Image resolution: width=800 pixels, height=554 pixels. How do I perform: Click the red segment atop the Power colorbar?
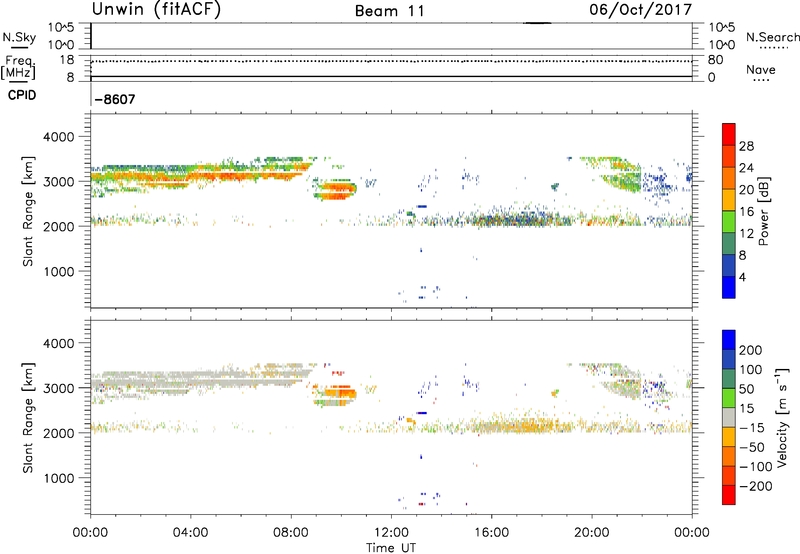click(x=729, y=134)
